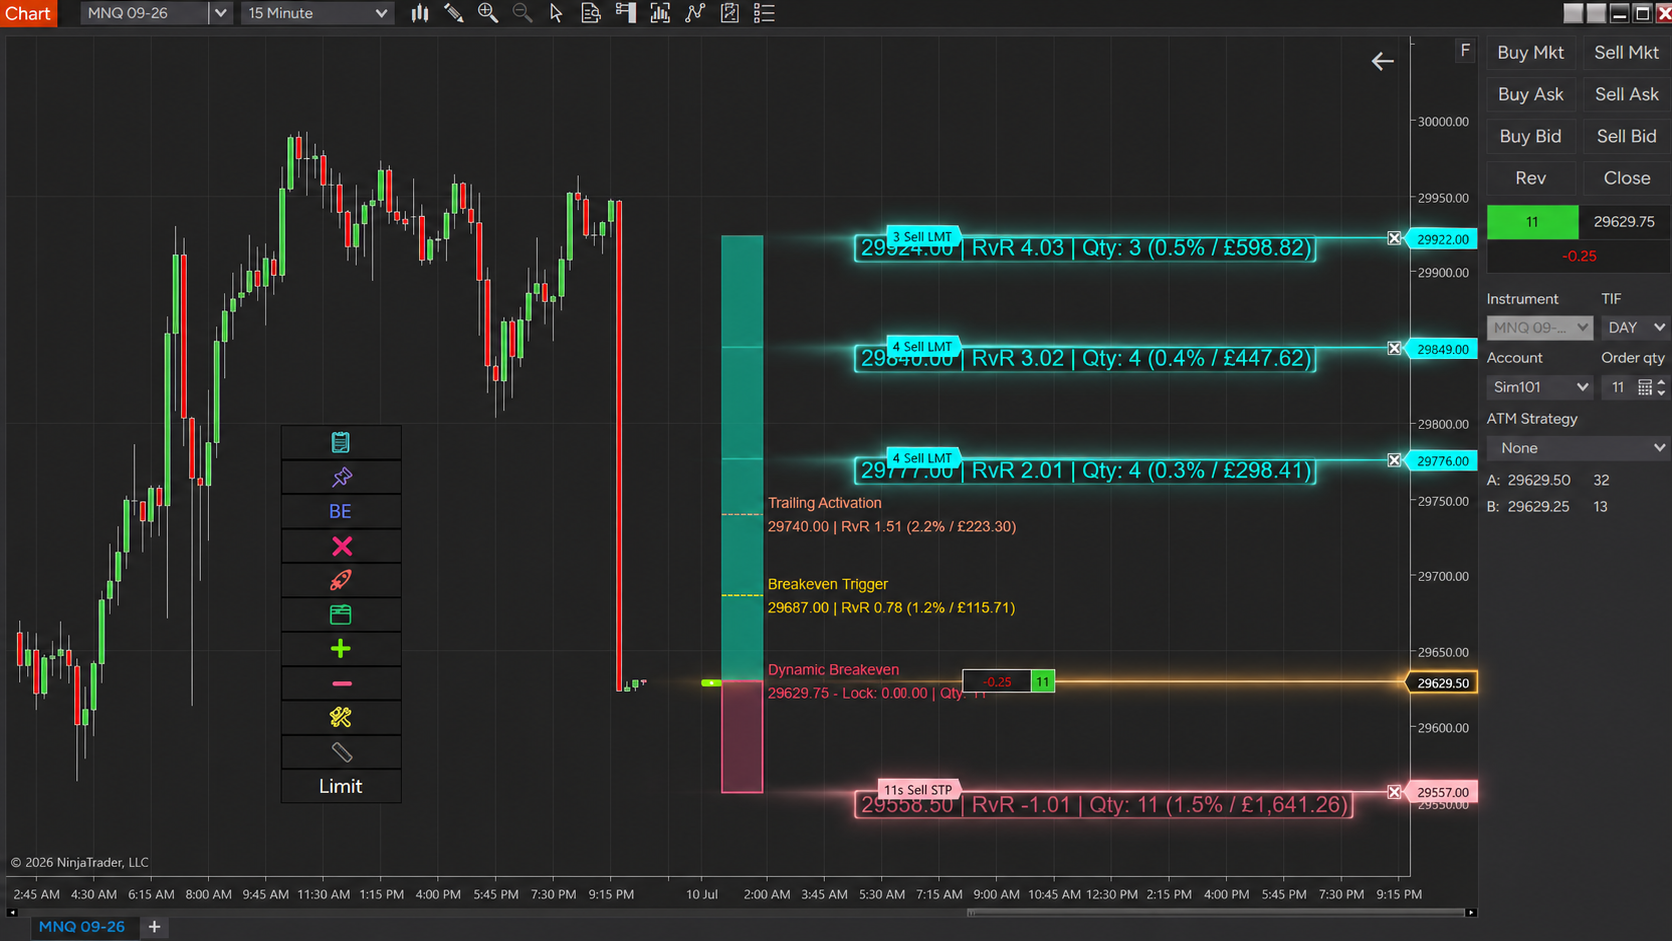Select the 4 Sell LMT label at 29776

pyautogui.click(x=922, y=458)
